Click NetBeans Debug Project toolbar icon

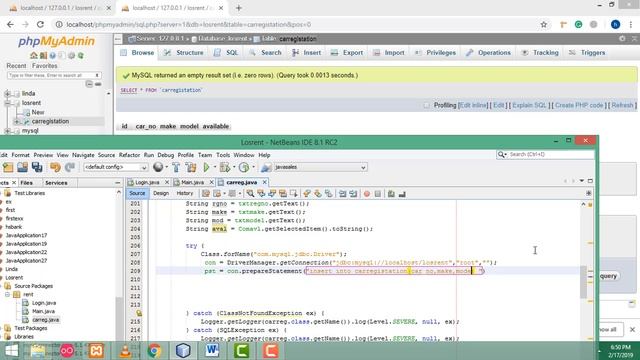224,167
